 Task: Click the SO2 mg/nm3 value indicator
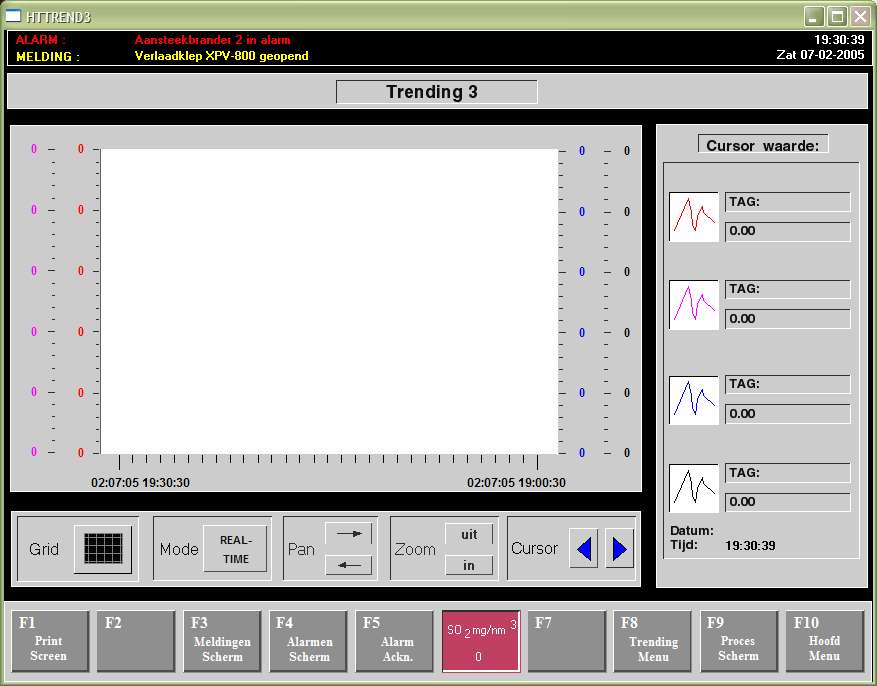(x=481, y=641)
